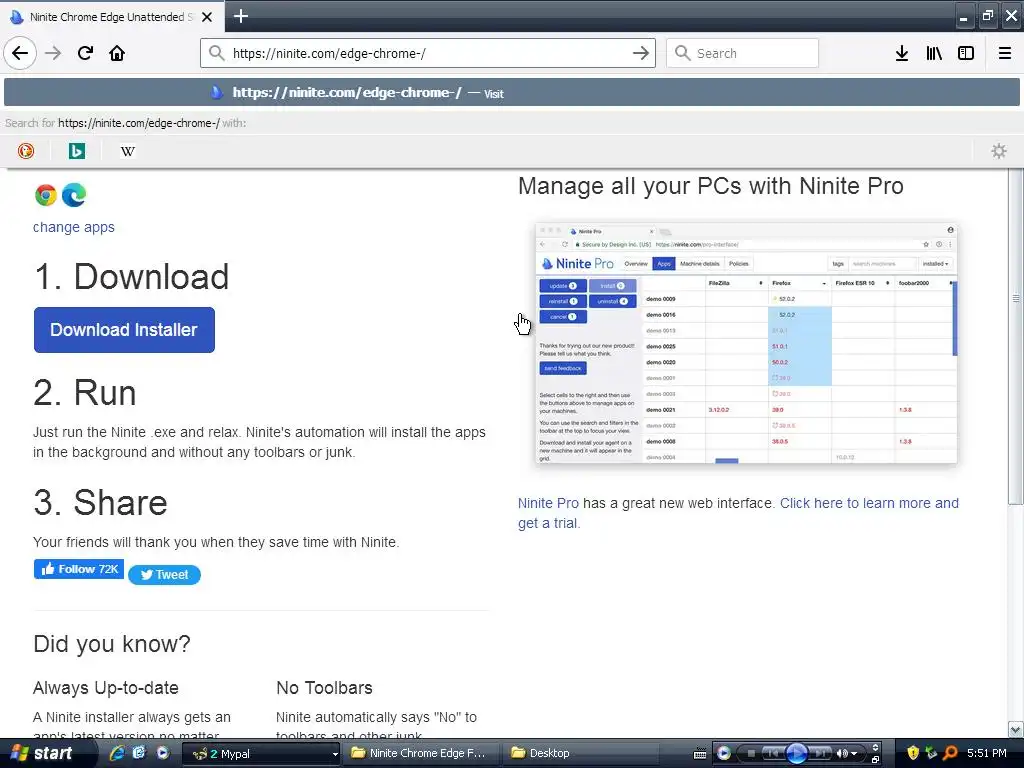Open the Ninite Pro link

click(x=548, y=503)
